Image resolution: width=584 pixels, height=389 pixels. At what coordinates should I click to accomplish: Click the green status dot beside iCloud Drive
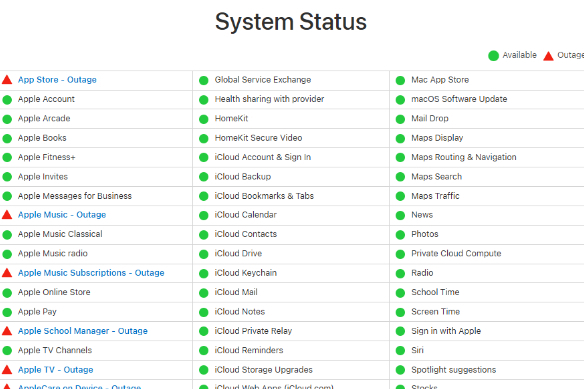(204, 254)
